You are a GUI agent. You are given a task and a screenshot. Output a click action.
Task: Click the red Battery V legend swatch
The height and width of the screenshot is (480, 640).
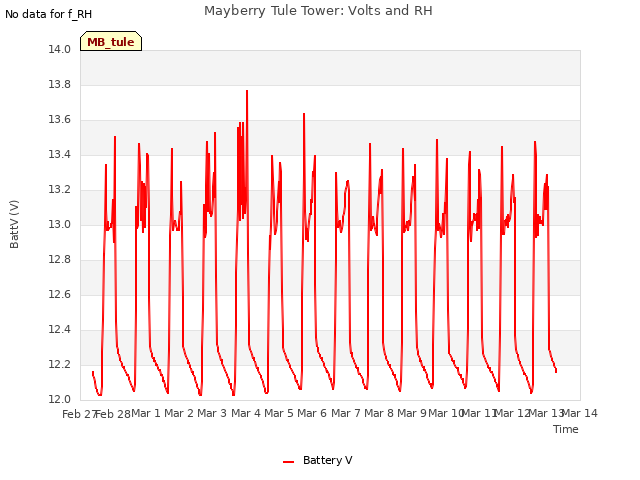[289, 462]
